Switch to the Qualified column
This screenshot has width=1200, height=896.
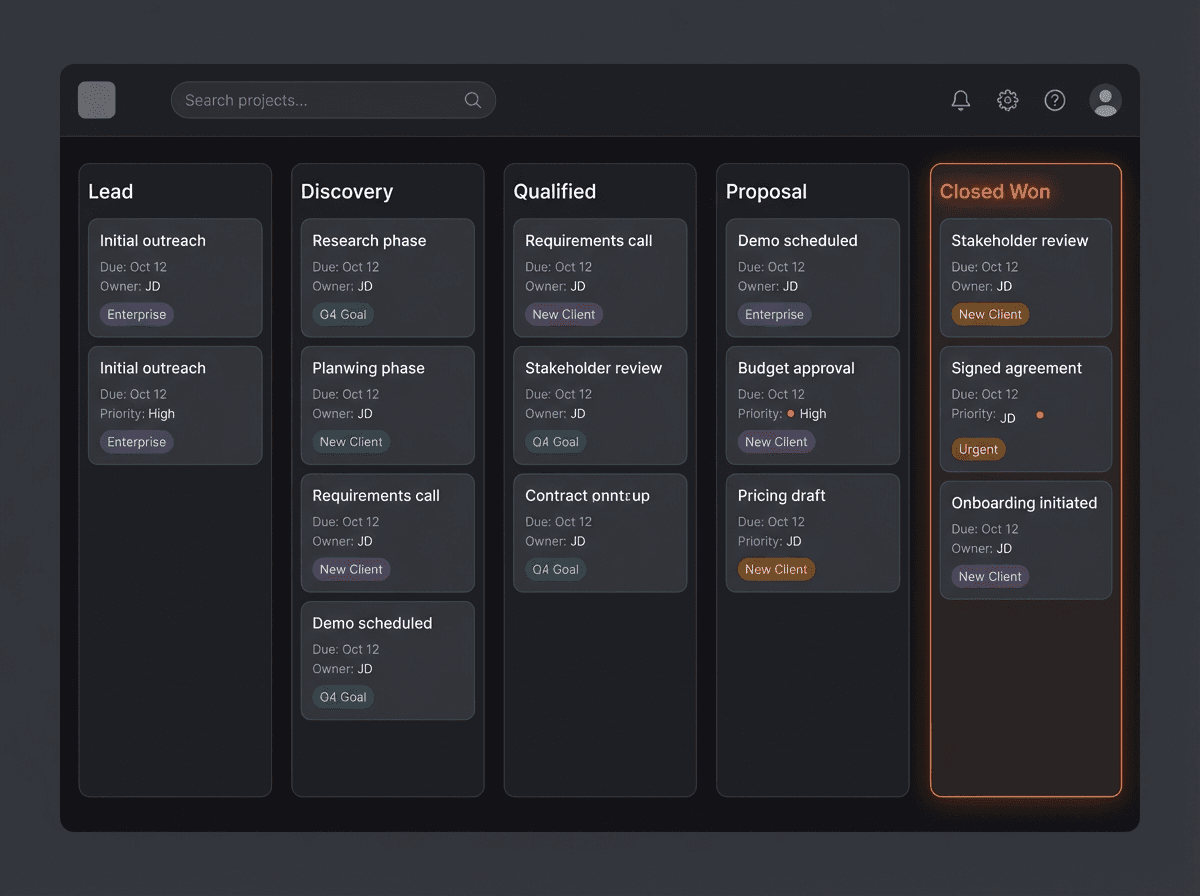click(x=554, y=191)
